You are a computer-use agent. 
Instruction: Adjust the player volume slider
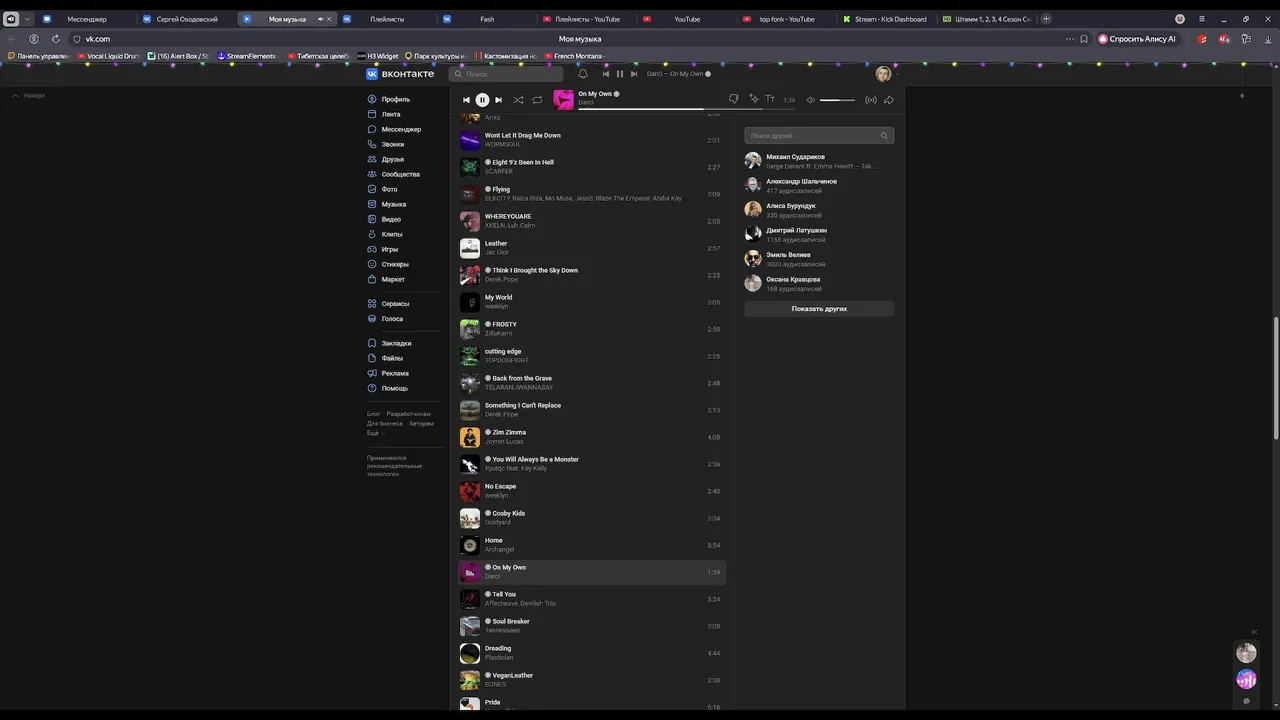pos(837,100)
